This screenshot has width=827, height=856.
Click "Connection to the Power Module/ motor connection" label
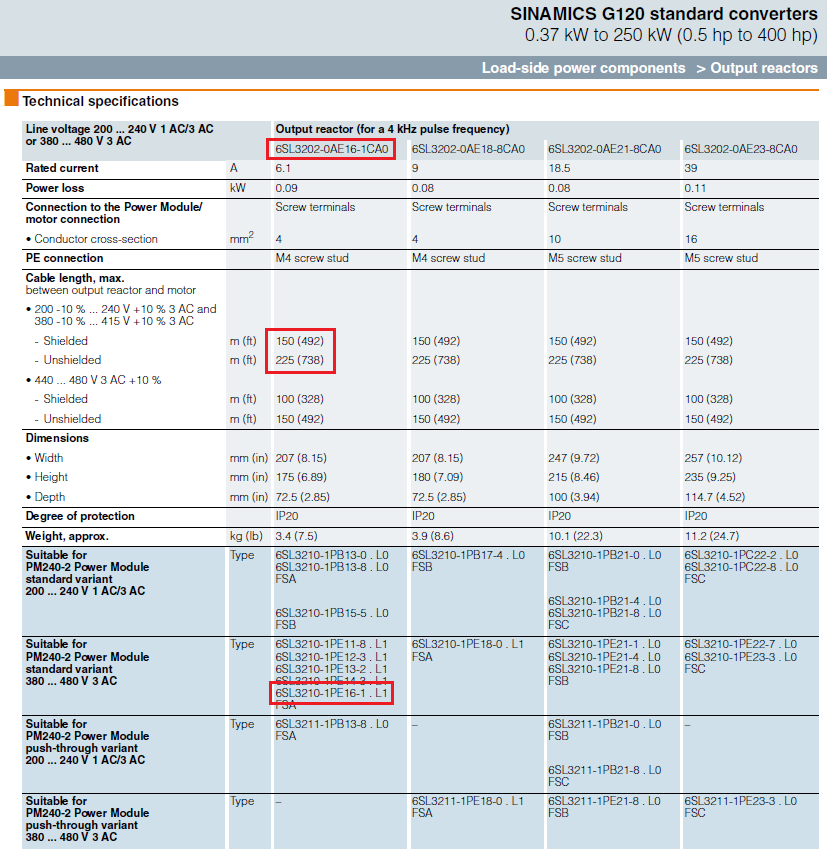[114, 213]
